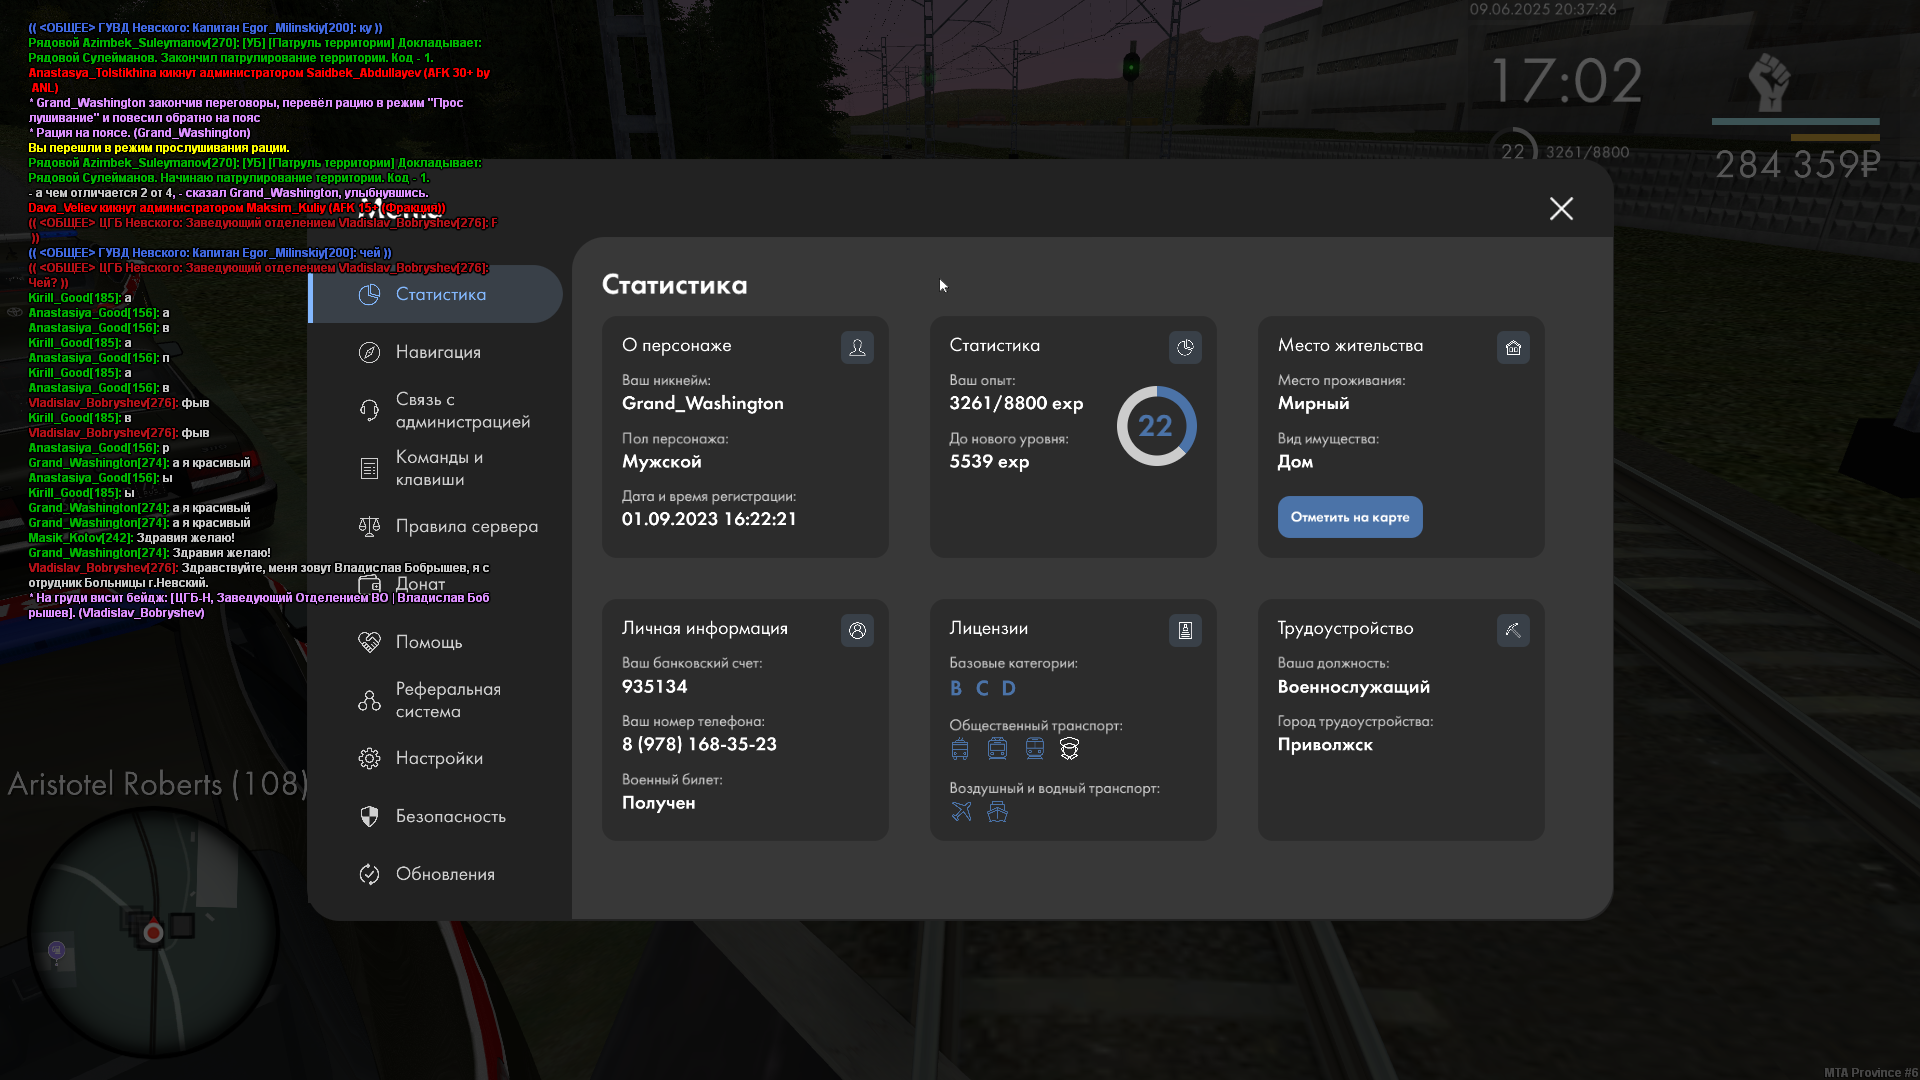Click the HUD clock showing 17:02
Screen dimensions: 1920x1080
click(1567, 80)
